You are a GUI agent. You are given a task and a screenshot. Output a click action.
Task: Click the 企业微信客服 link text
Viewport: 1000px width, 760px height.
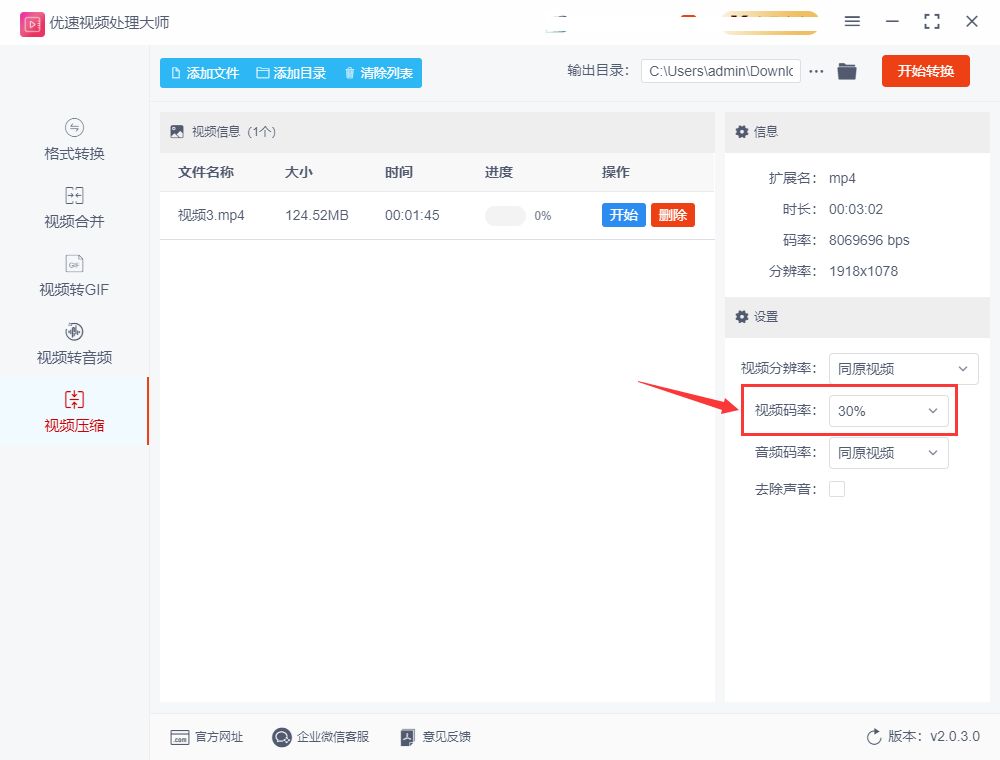(333, 737)
